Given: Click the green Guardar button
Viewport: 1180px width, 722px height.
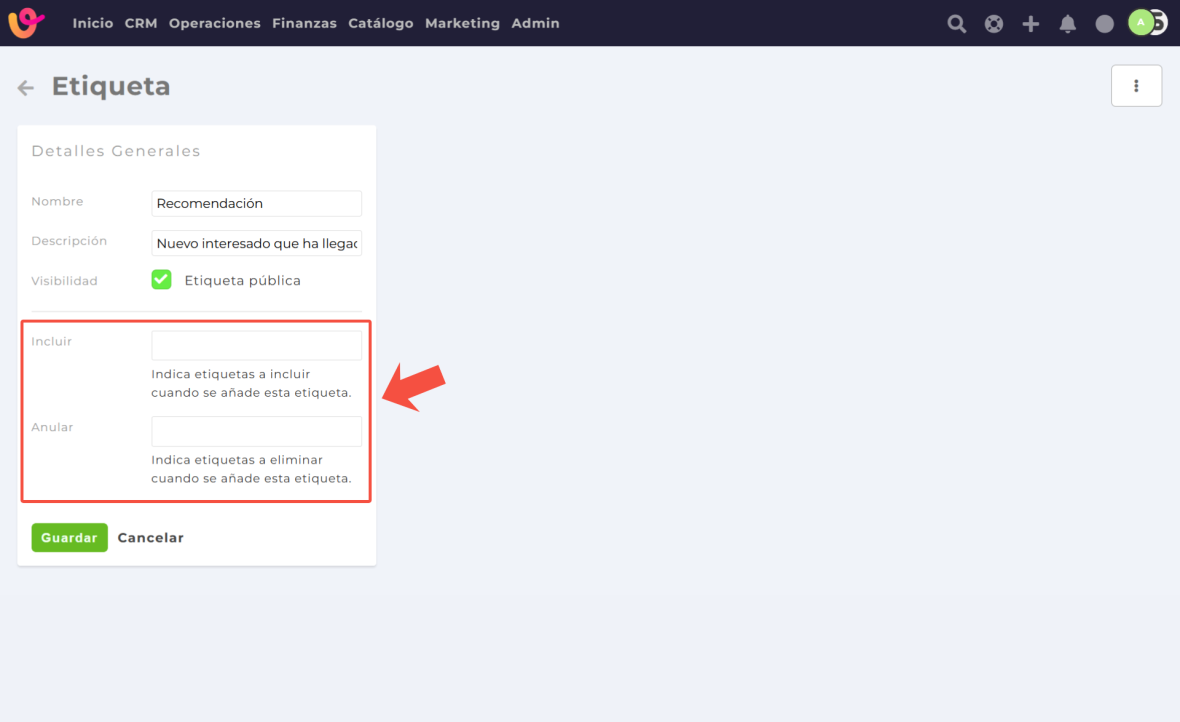Looking at the screenshot, I should pyautogui.click(x=69, y=538).
